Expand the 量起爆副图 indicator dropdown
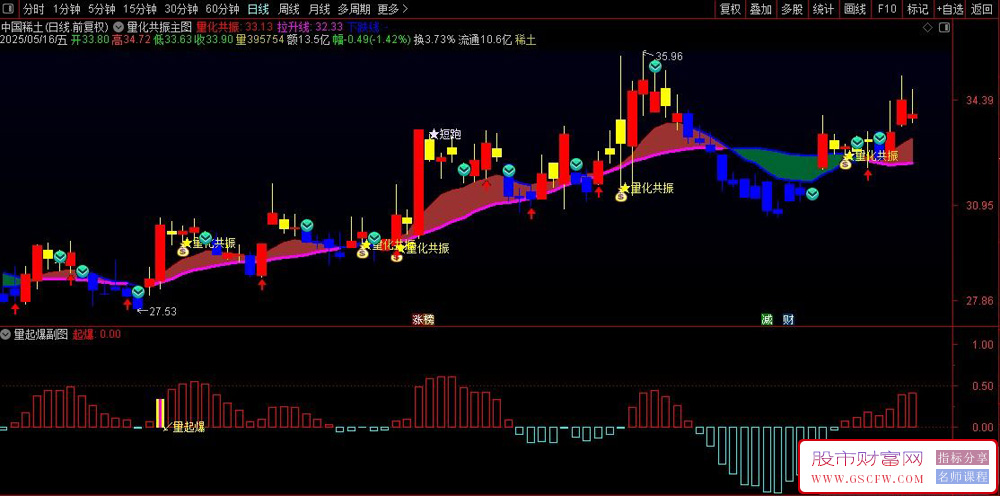 6,333
